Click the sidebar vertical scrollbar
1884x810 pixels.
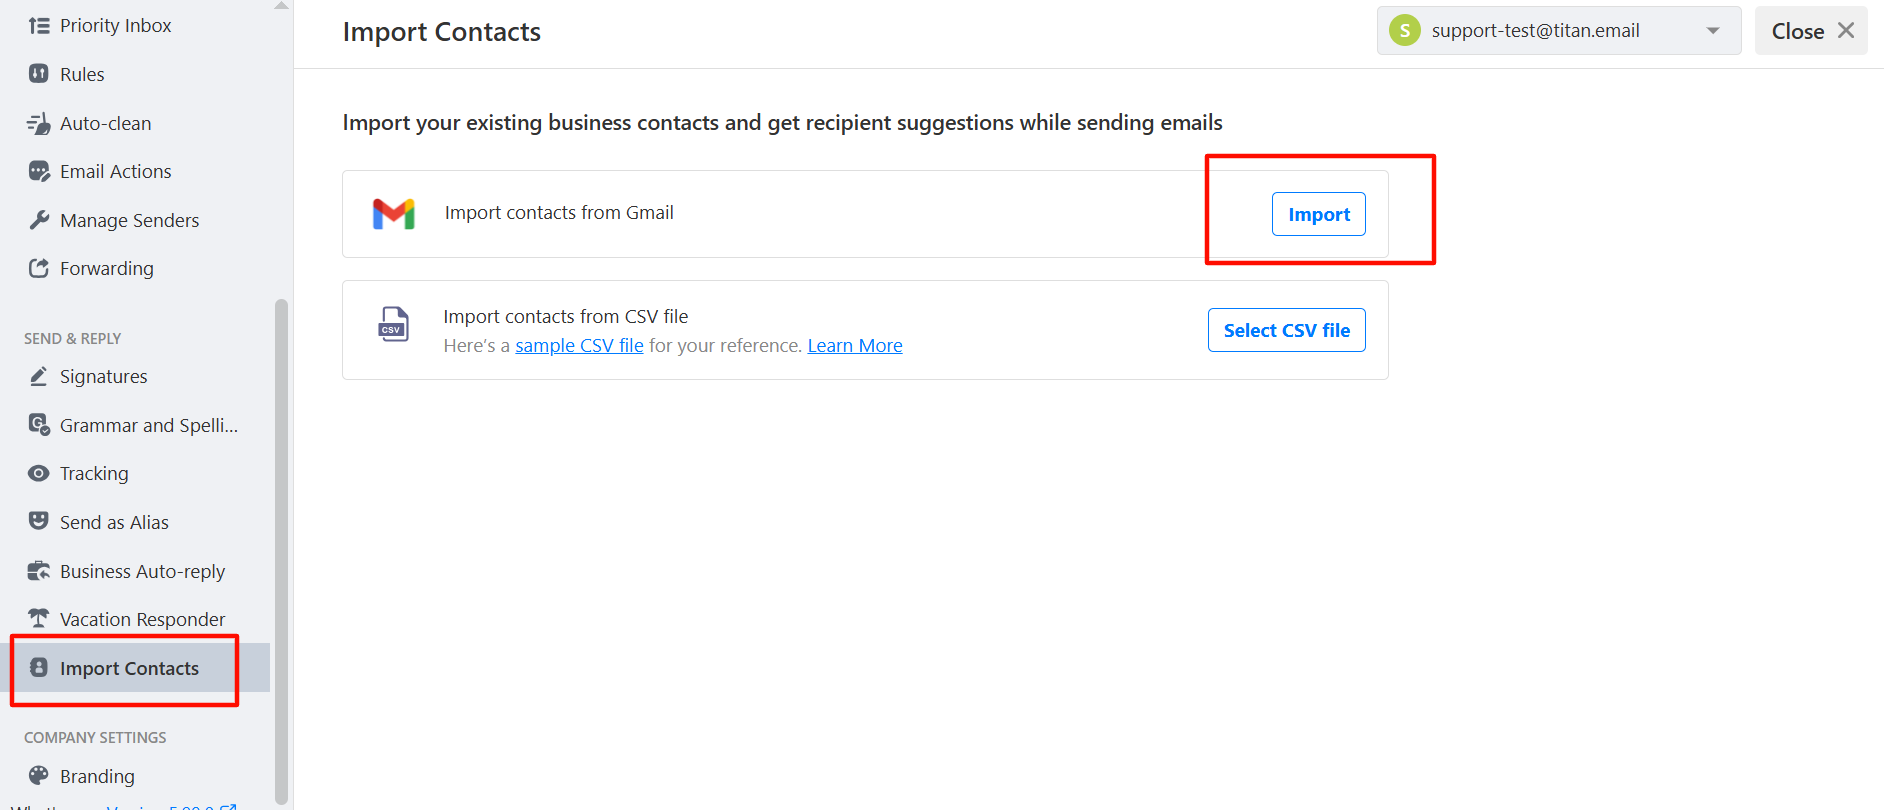(x=281, y=551)
